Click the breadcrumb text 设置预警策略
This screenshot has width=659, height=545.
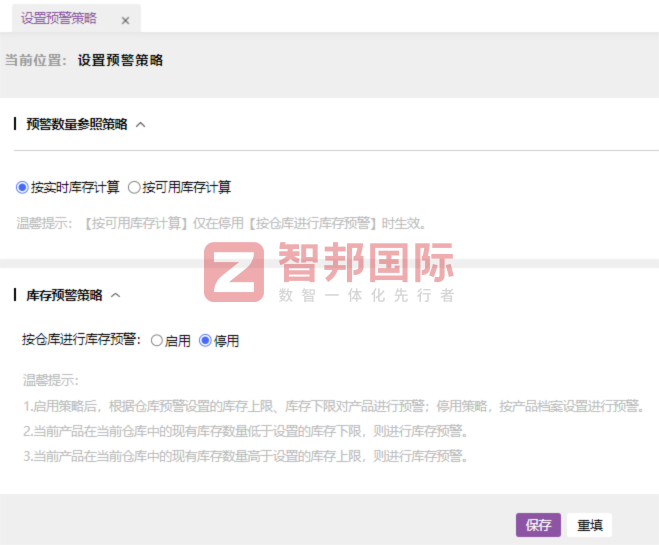pos(120,60)
